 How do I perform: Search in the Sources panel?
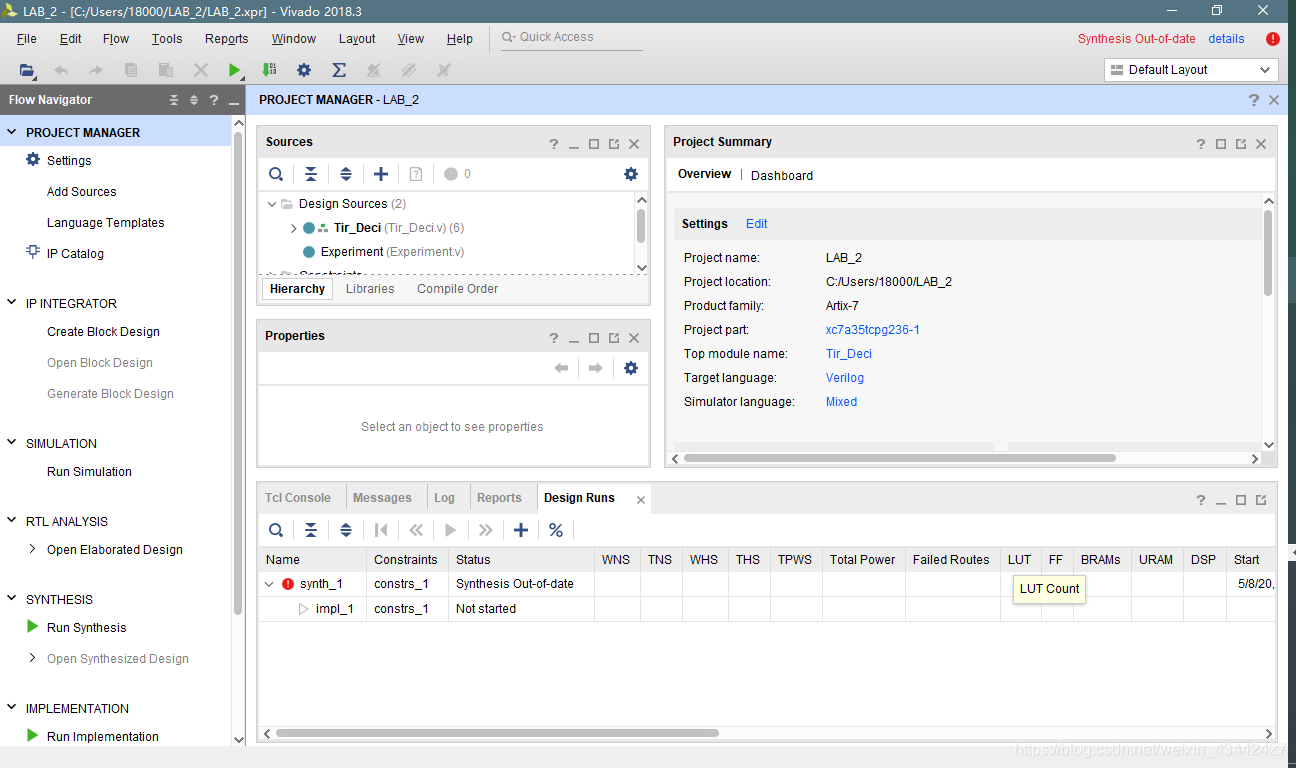pos(276,174)
